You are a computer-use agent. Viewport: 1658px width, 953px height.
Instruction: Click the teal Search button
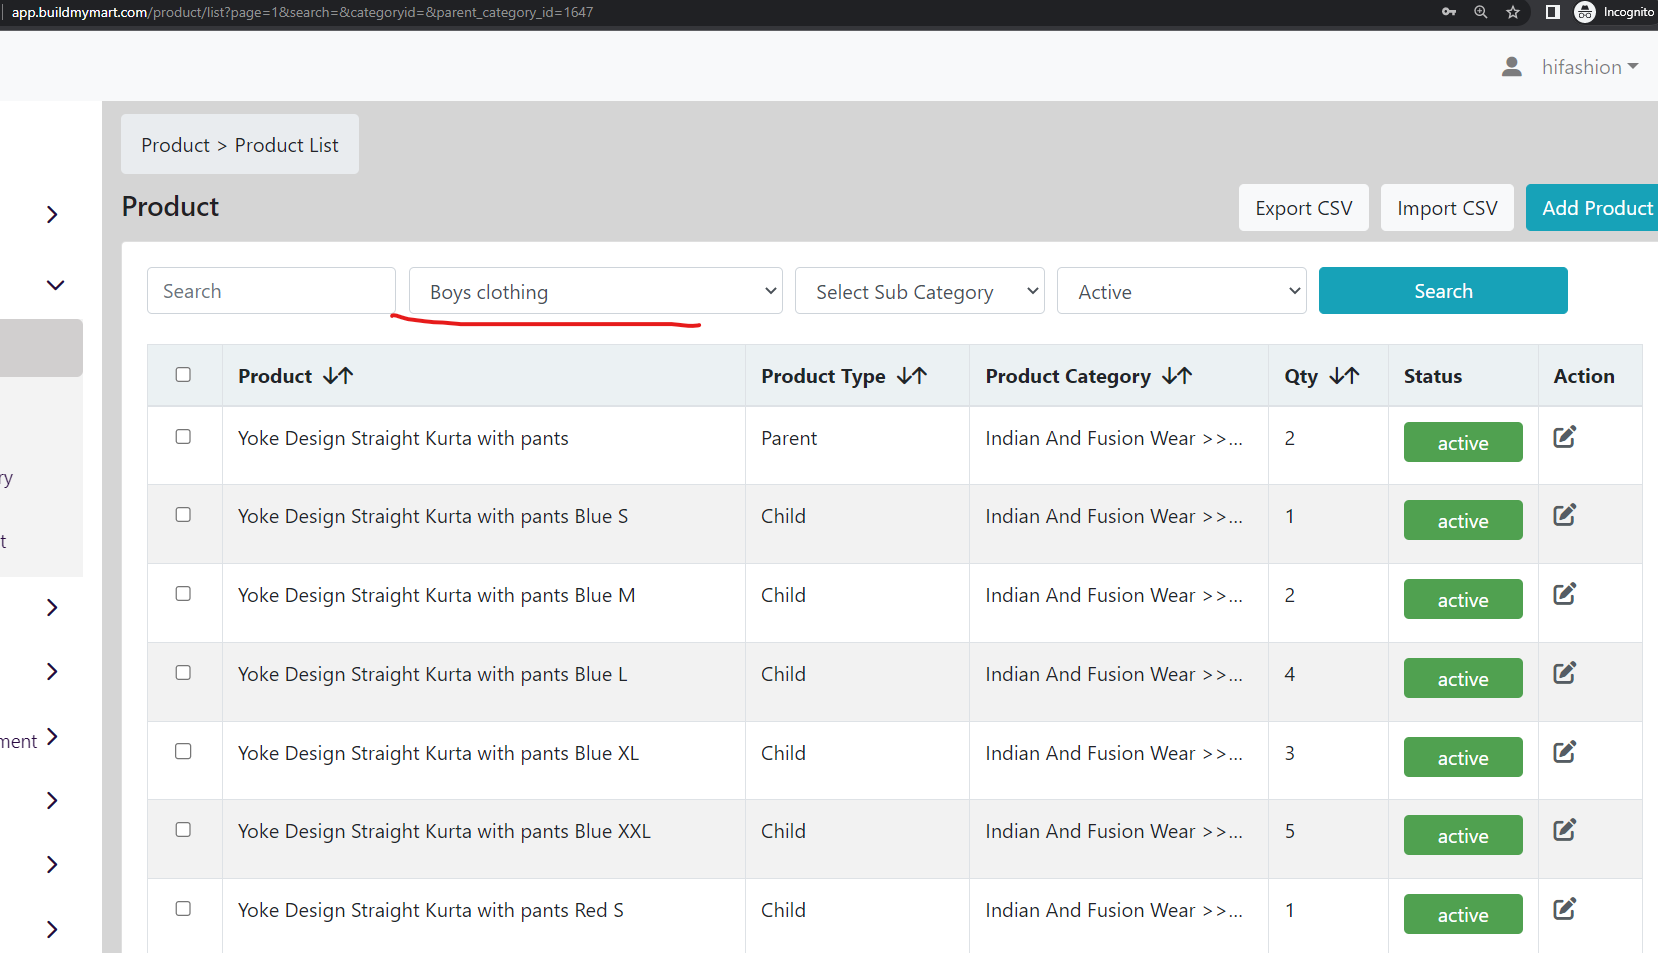pyautogui.click(x=1443, y=291)
